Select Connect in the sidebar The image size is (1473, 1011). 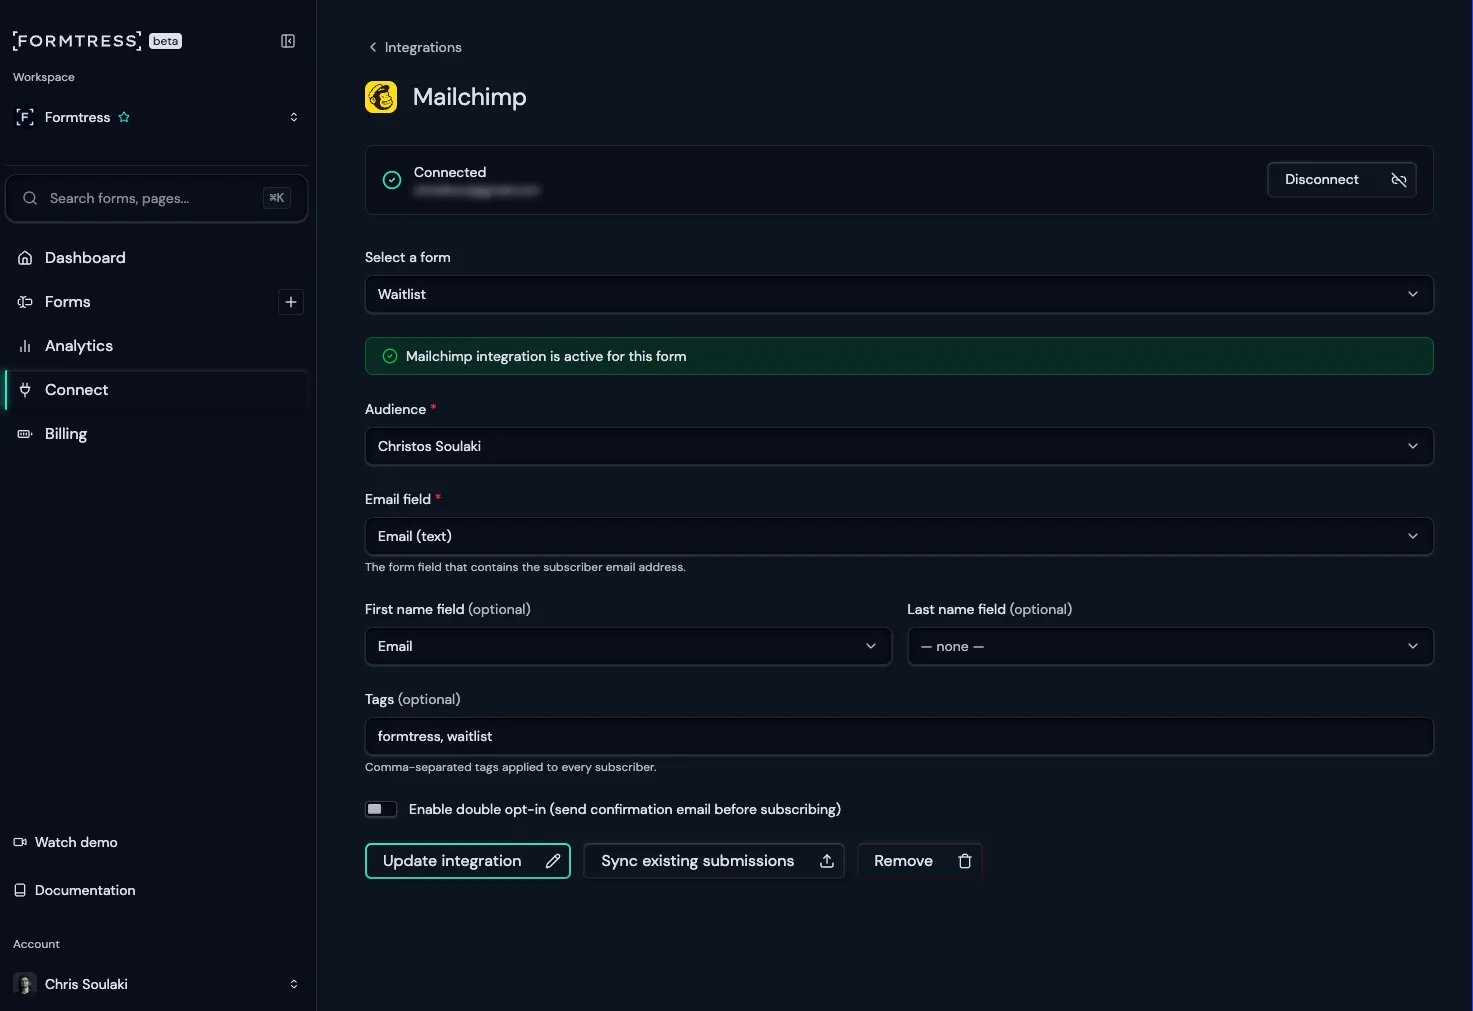pos(156,390)
